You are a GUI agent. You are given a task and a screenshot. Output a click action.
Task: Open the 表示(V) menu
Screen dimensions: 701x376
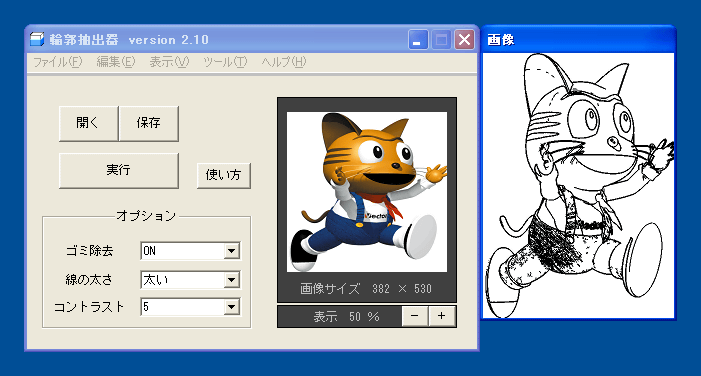point(169,62)
